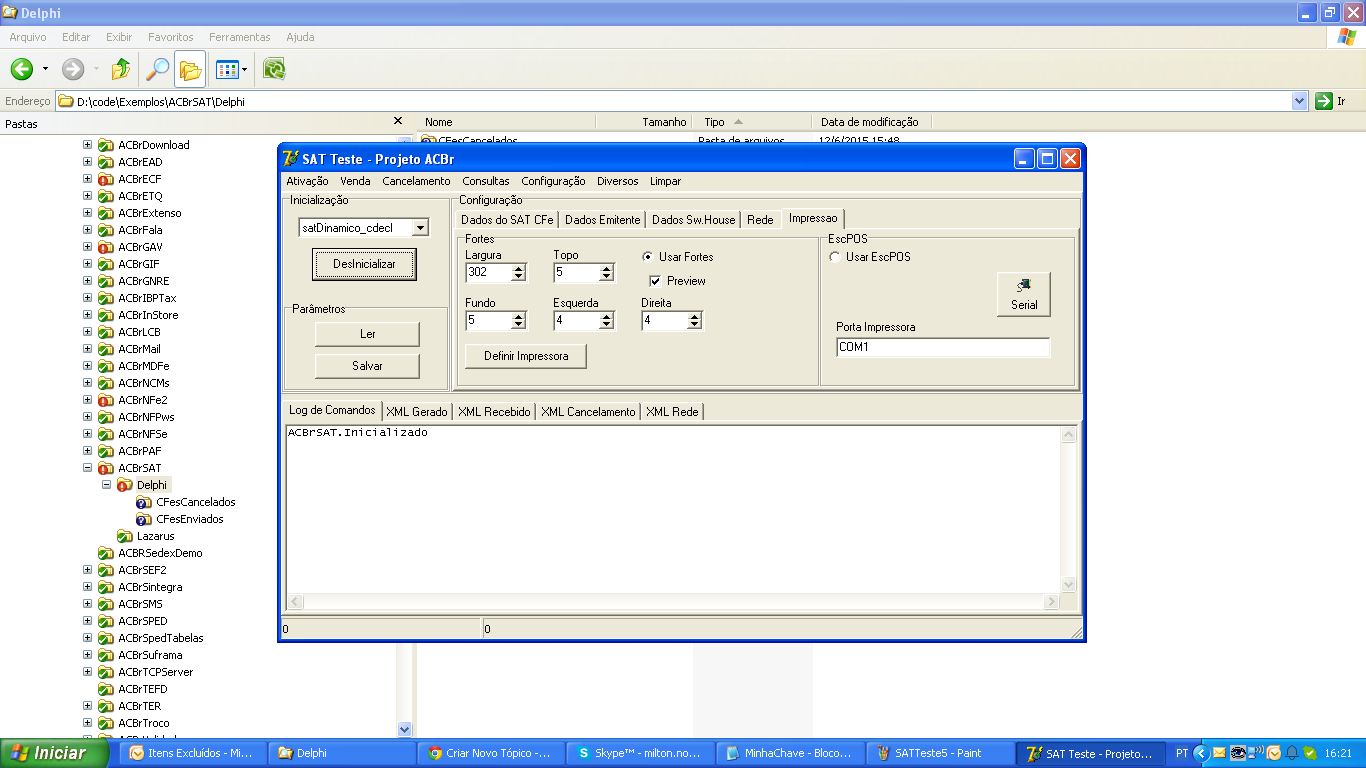Click the Fundo spinner arrows
The image size is (1366, 768).
(518, 321)
